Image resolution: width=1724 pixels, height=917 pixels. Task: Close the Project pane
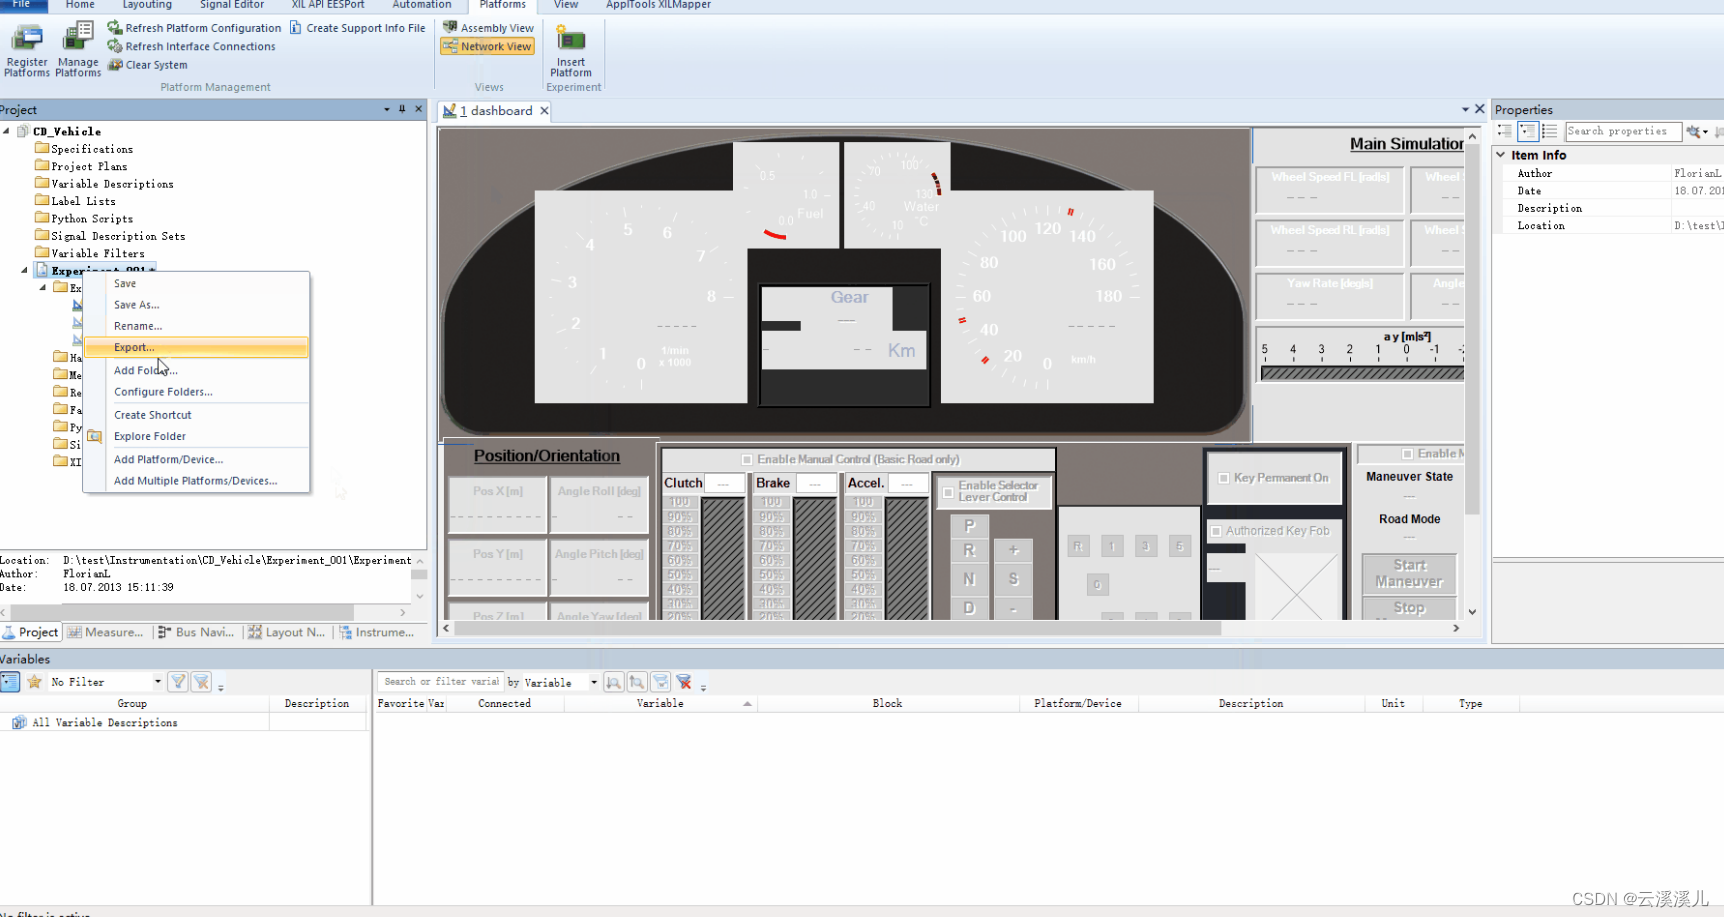pyautogui.click(x=419, y=109)
